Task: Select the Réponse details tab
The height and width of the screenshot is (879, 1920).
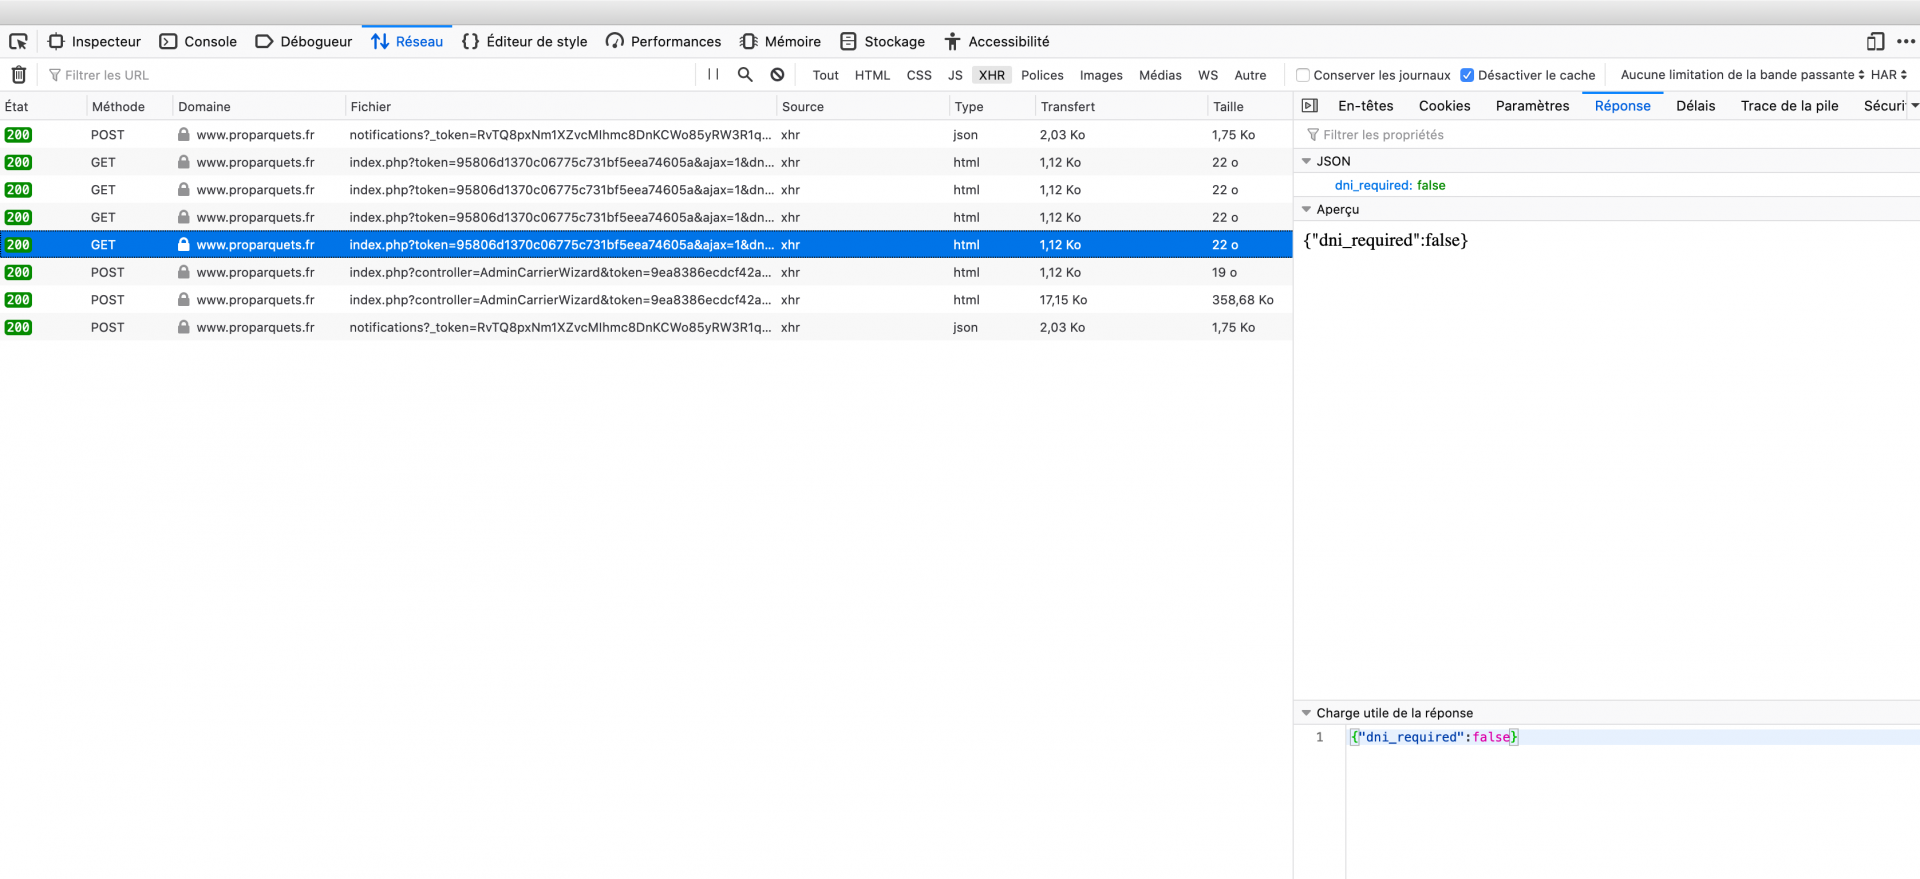Action: [x=1622, y=106]
